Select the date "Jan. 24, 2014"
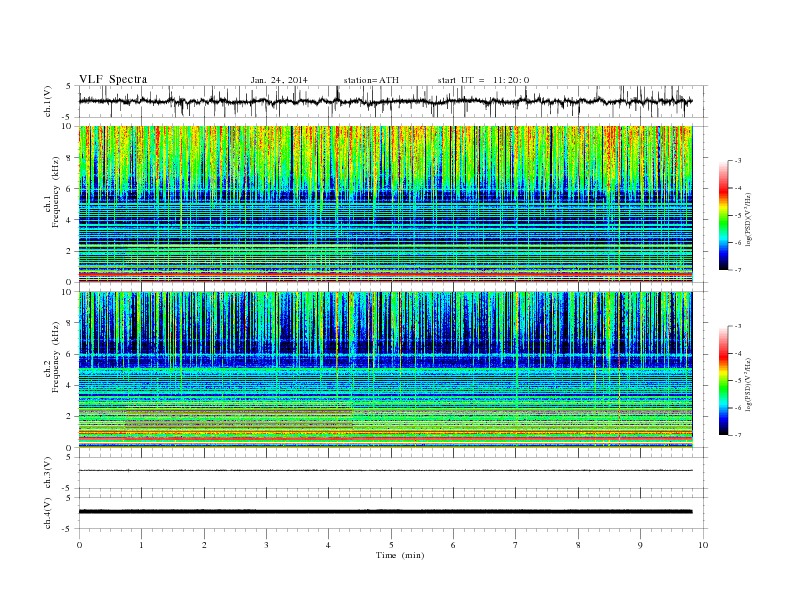The image size is (792, 612). click(x=279, y=80)
